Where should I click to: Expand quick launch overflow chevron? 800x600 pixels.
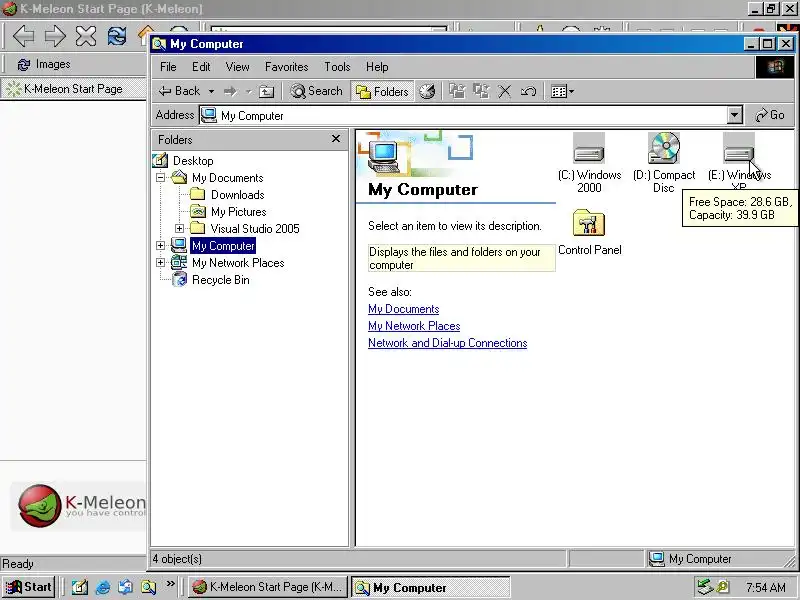(x=170, y=583)
